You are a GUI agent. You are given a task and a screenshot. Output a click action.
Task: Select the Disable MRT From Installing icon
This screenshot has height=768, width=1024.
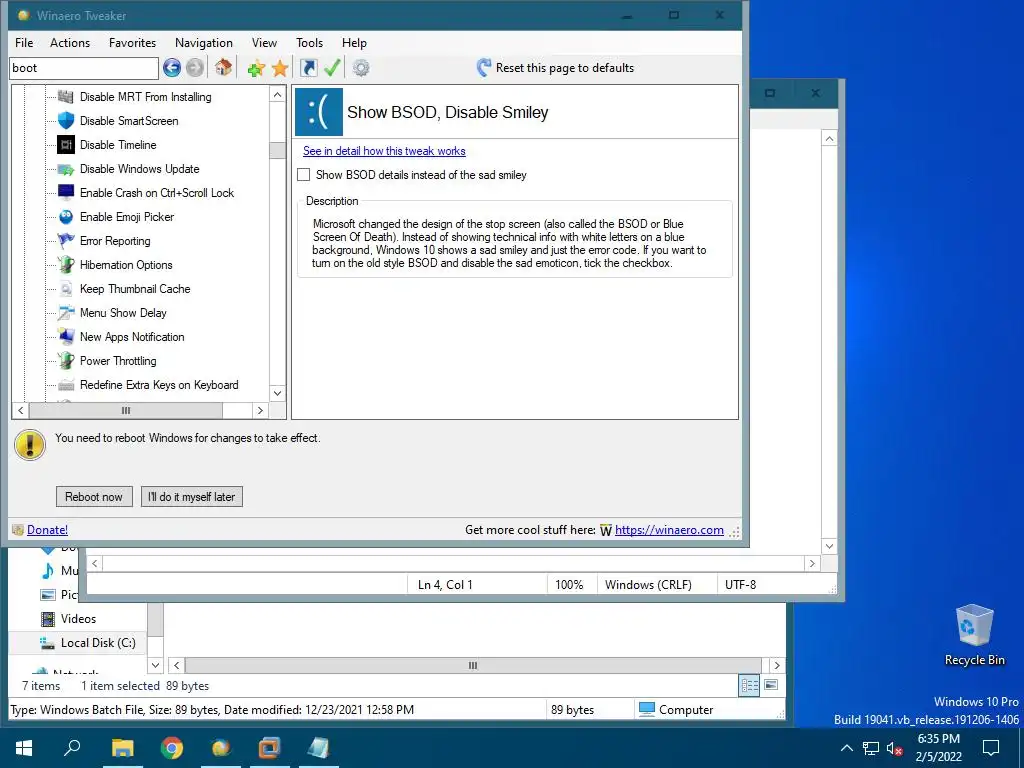pyautogui.click(x=66, y=97)
